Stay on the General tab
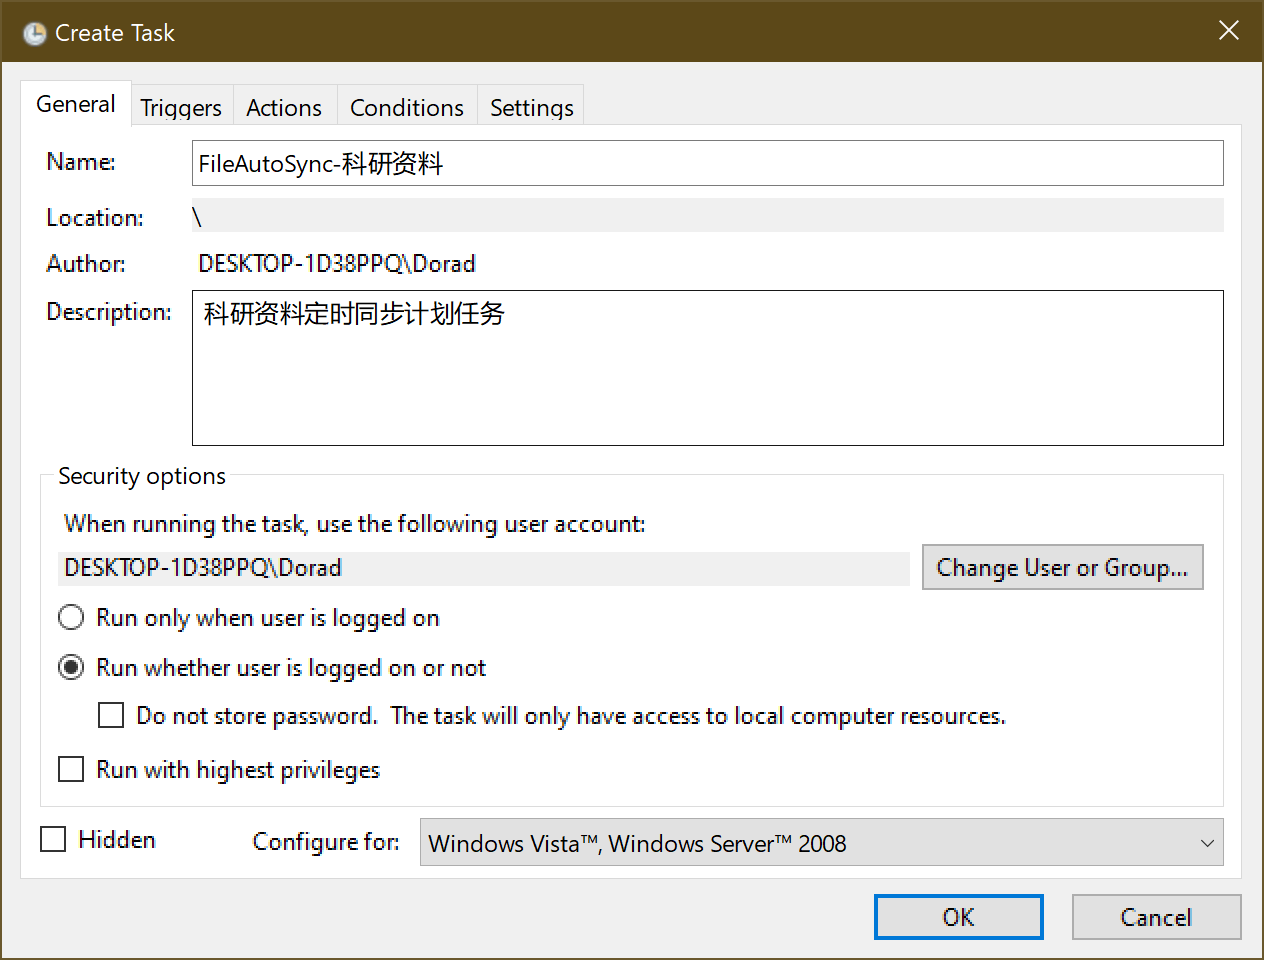 coord(76,104)
